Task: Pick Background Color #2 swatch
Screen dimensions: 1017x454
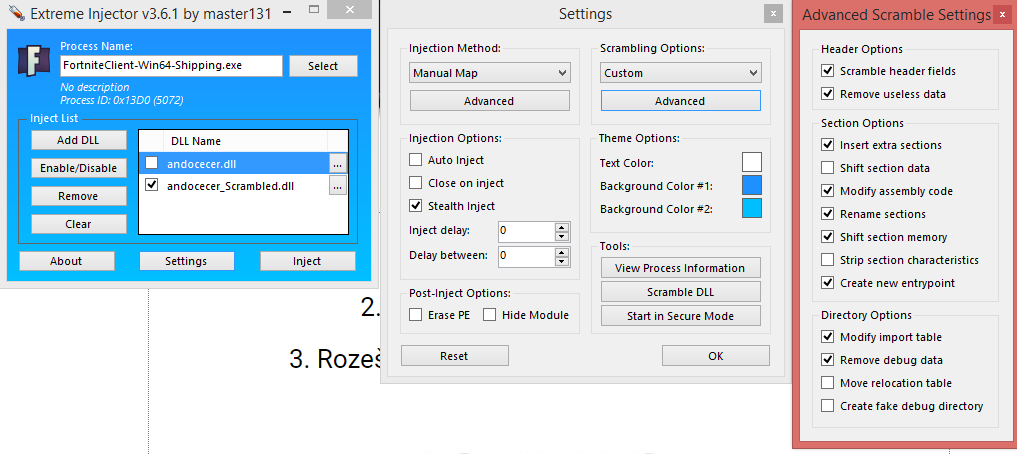Action: pyautogui.click(x=752, y=208)
